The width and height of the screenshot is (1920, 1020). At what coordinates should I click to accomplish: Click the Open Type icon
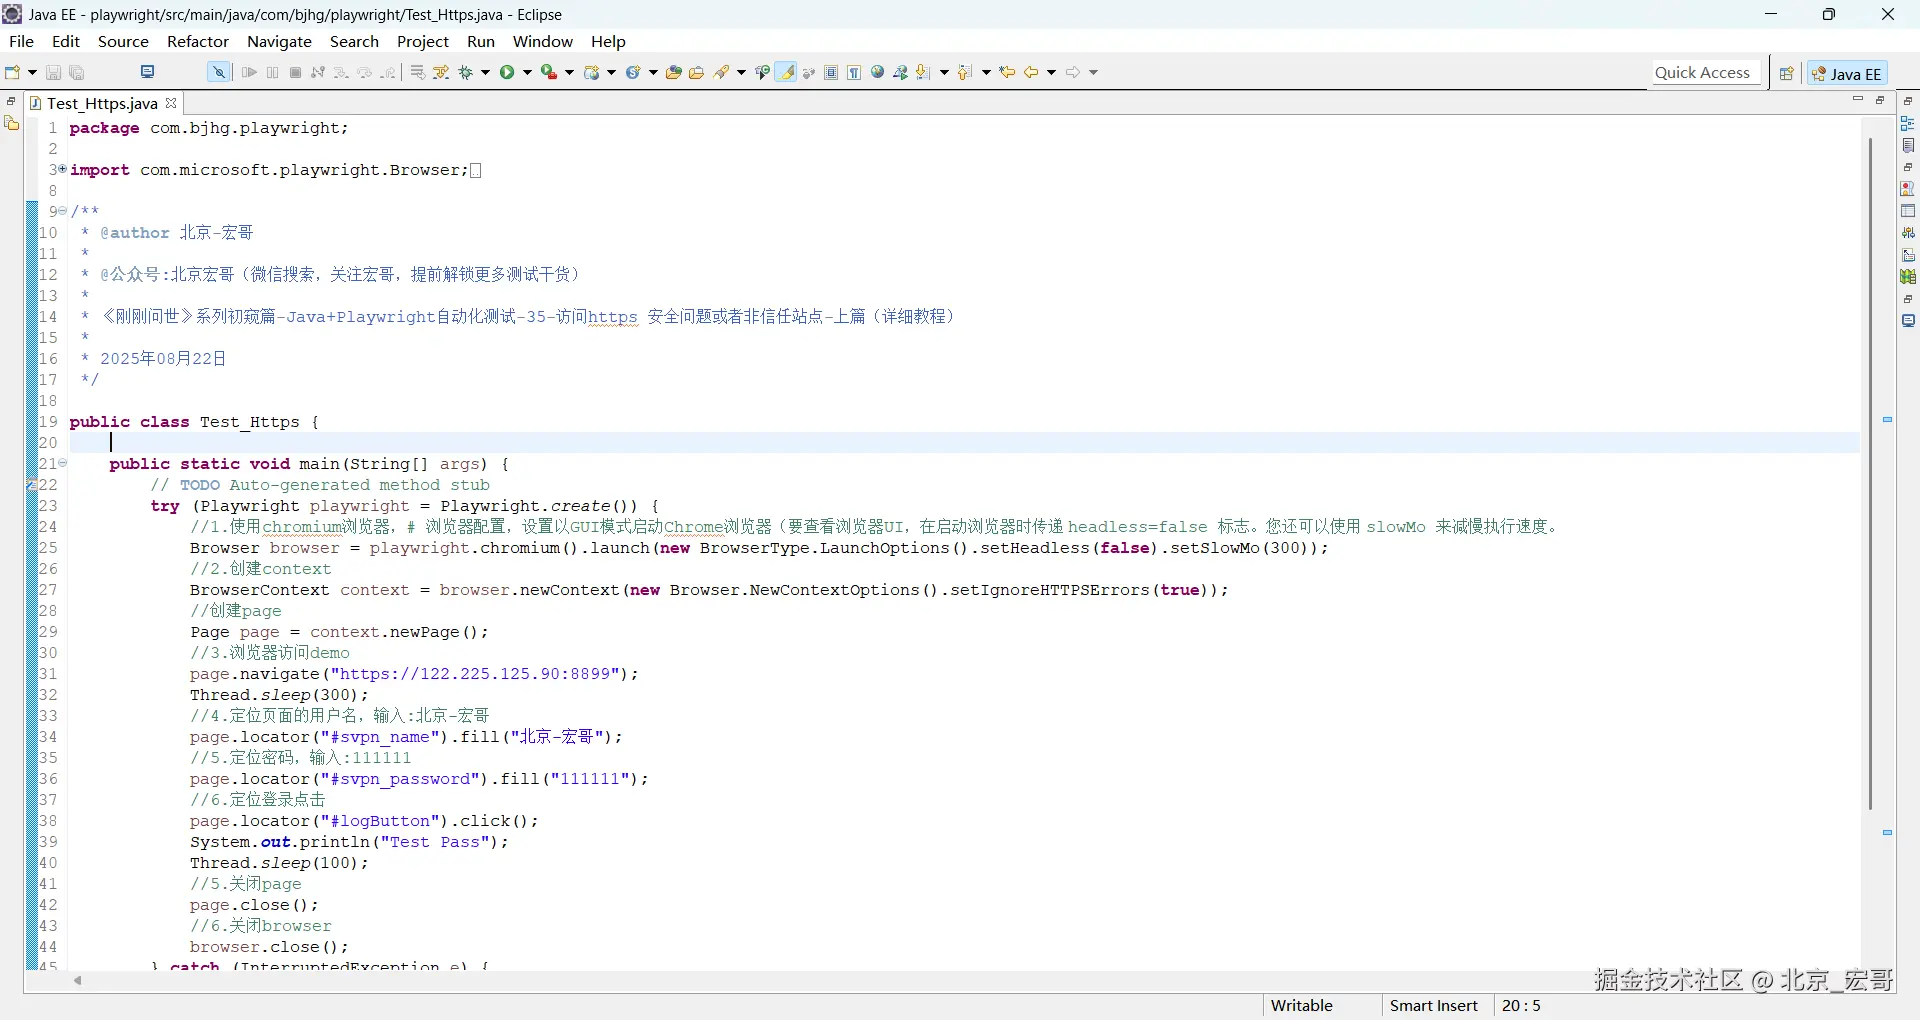click(x=674, y=72)
